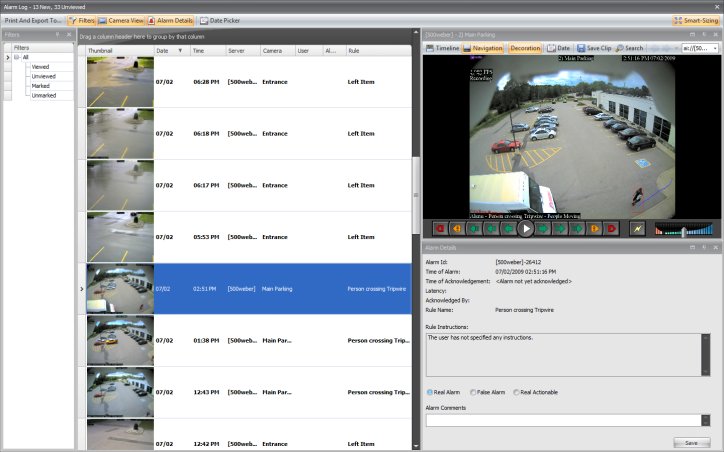This screenshot has height=452, width=724.
Task: Select the Unviewed filter
Action: tap(43, 77)
